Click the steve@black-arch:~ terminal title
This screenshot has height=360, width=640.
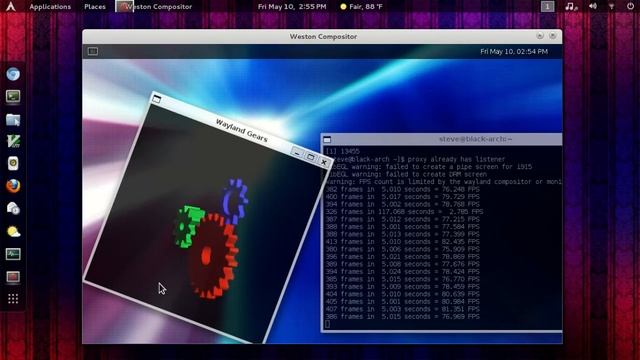point(475,139)
